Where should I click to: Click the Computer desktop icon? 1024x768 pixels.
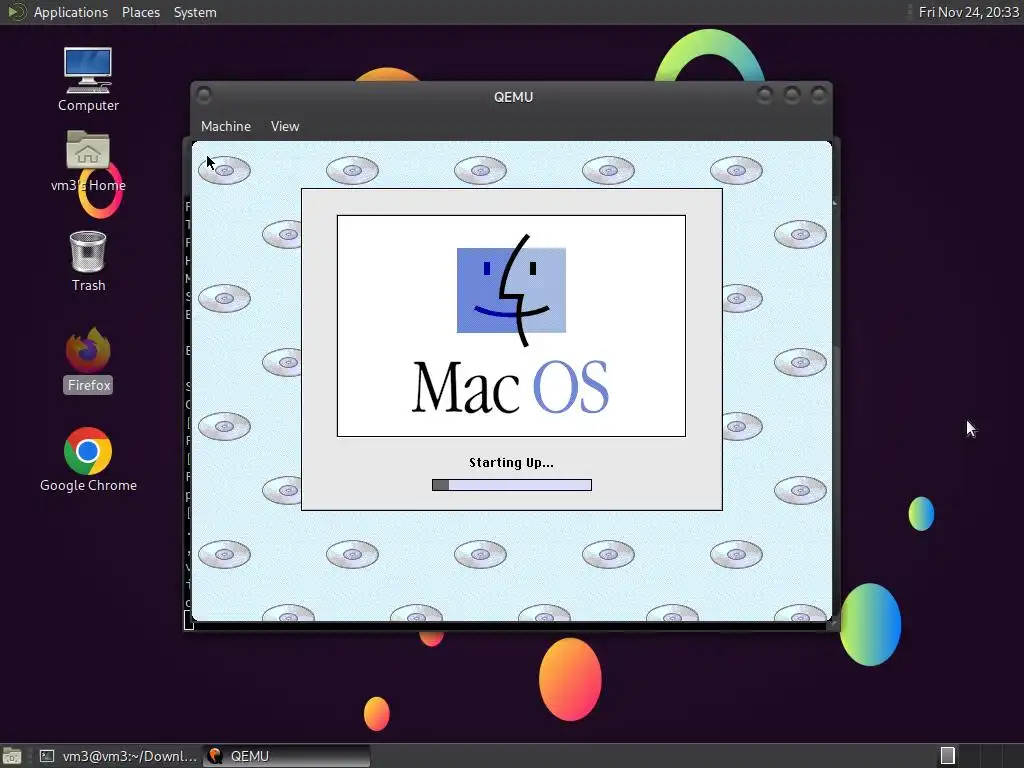coord(88,80)
